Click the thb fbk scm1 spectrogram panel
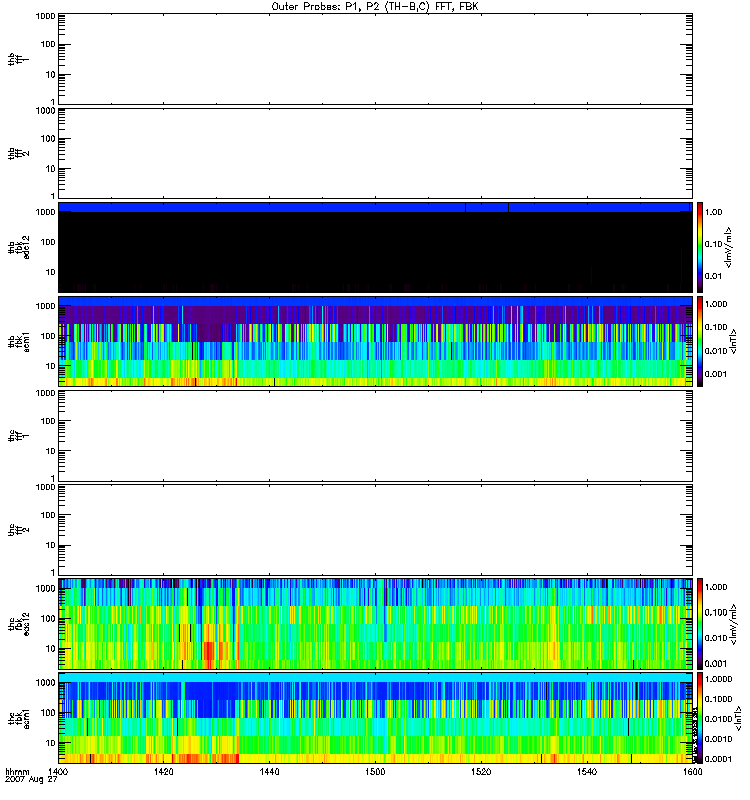 point(375,341)
